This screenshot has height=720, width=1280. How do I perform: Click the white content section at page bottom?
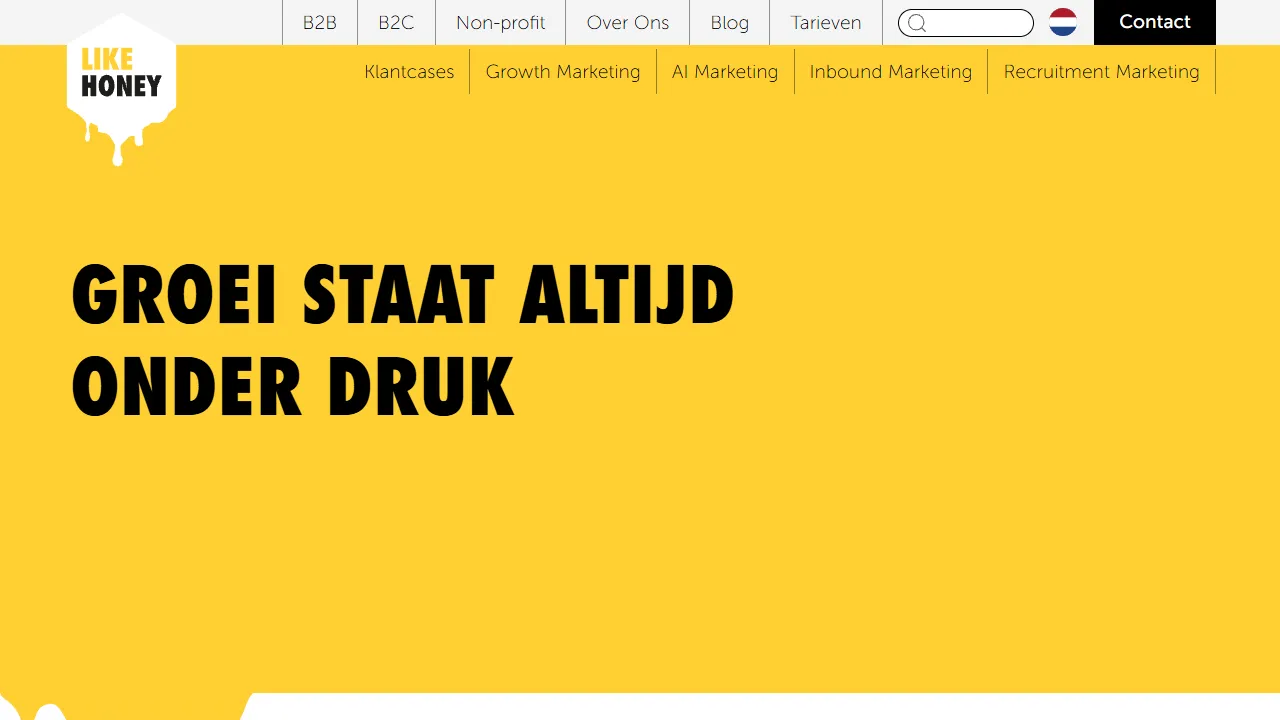[x=760, y=708]
